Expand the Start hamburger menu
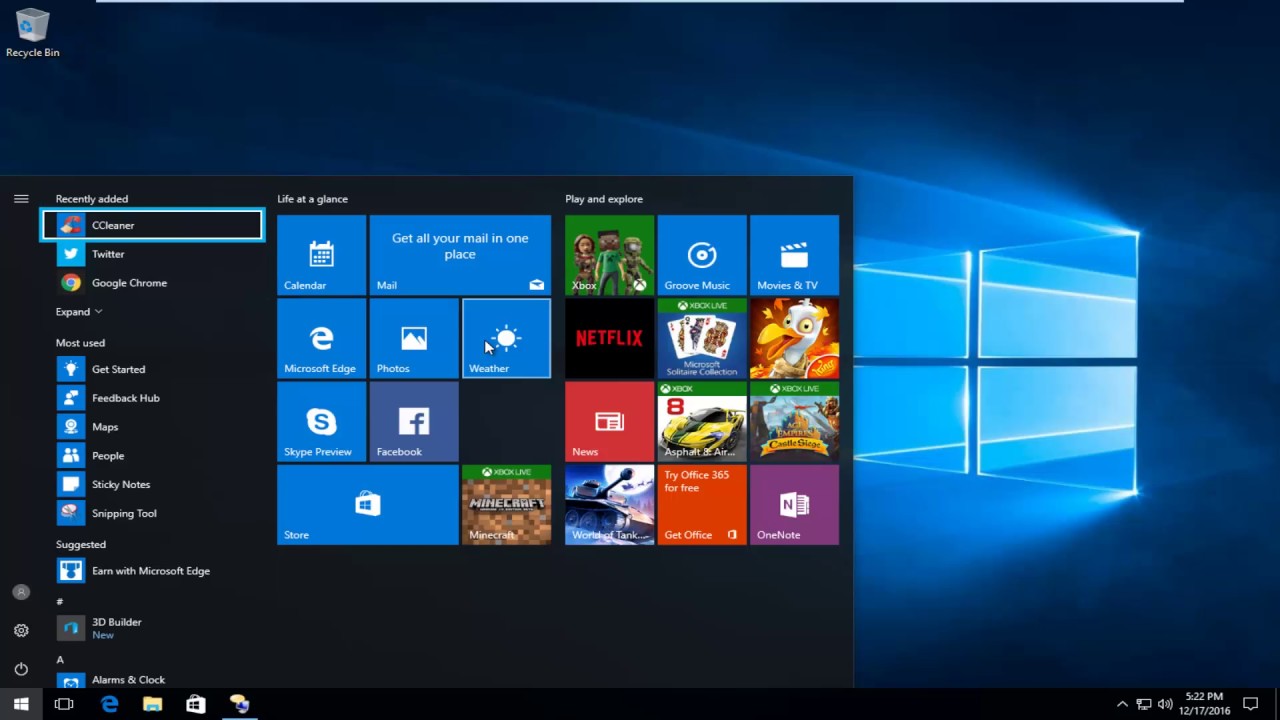Image resolution: width=1280 pixels, height=720 pixels. (21, 199)
